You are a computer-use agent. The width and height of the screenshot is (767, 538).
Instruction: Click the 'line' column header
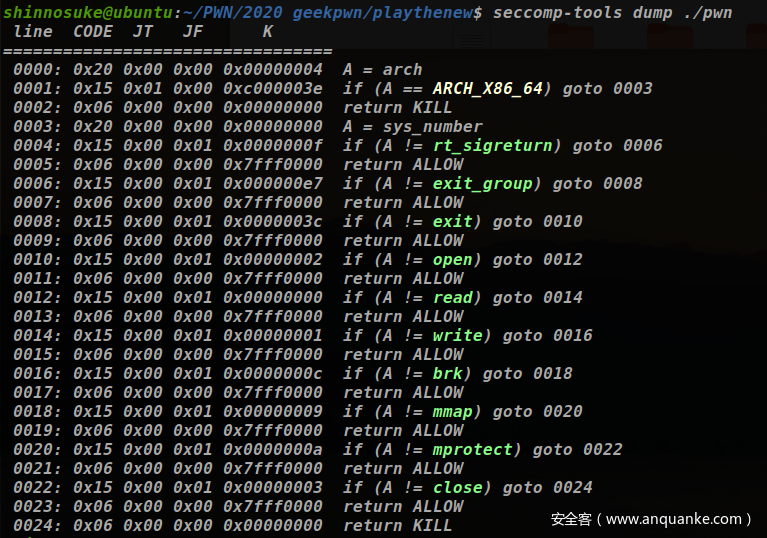(x=33, y=32)
